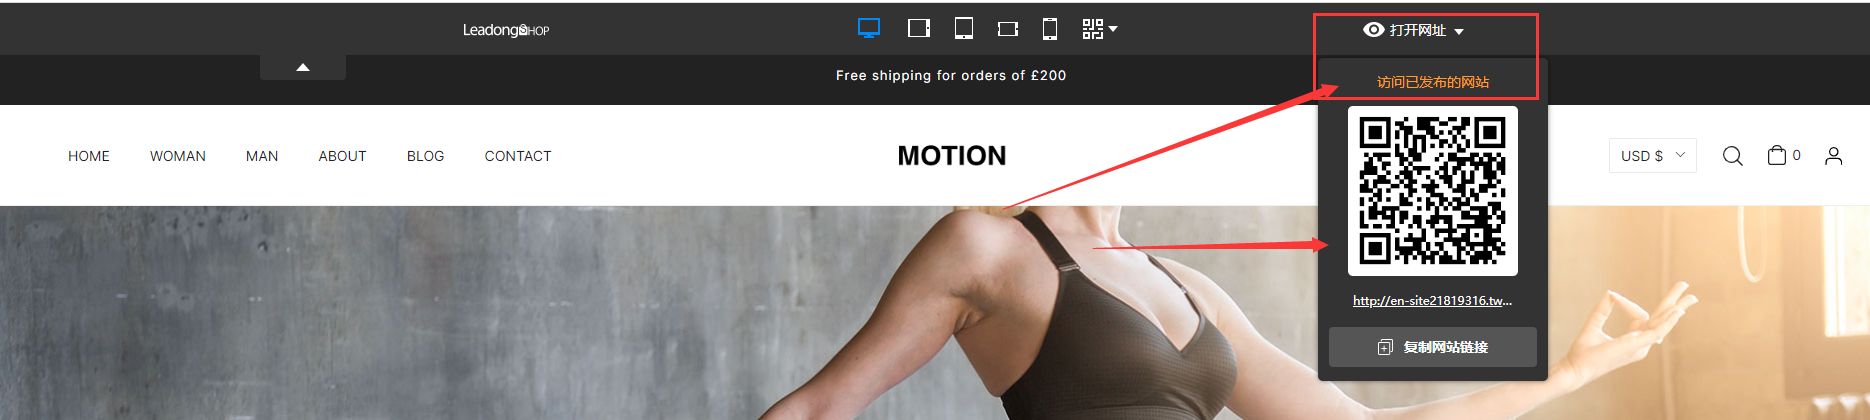The image size is (1870, 420).
Task: Open the shopping bag cart
Action: (x=1777, y=155)
